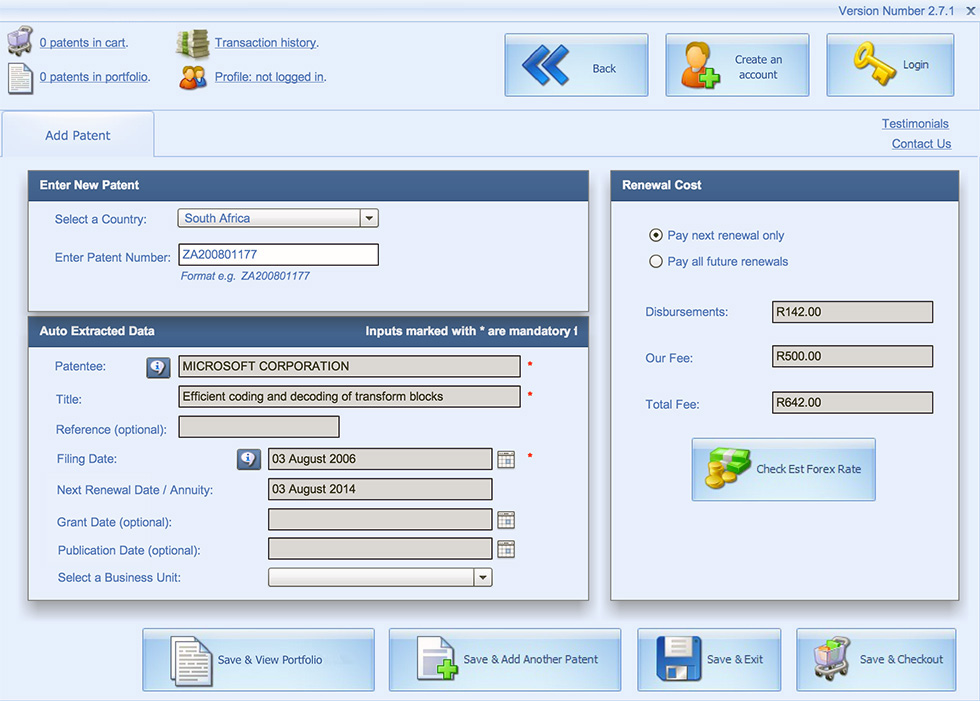The height and width of the screenshot is (701, 980).
Task: Click the Total Fee R642.00 field
Action: click(x=852, y=402)
